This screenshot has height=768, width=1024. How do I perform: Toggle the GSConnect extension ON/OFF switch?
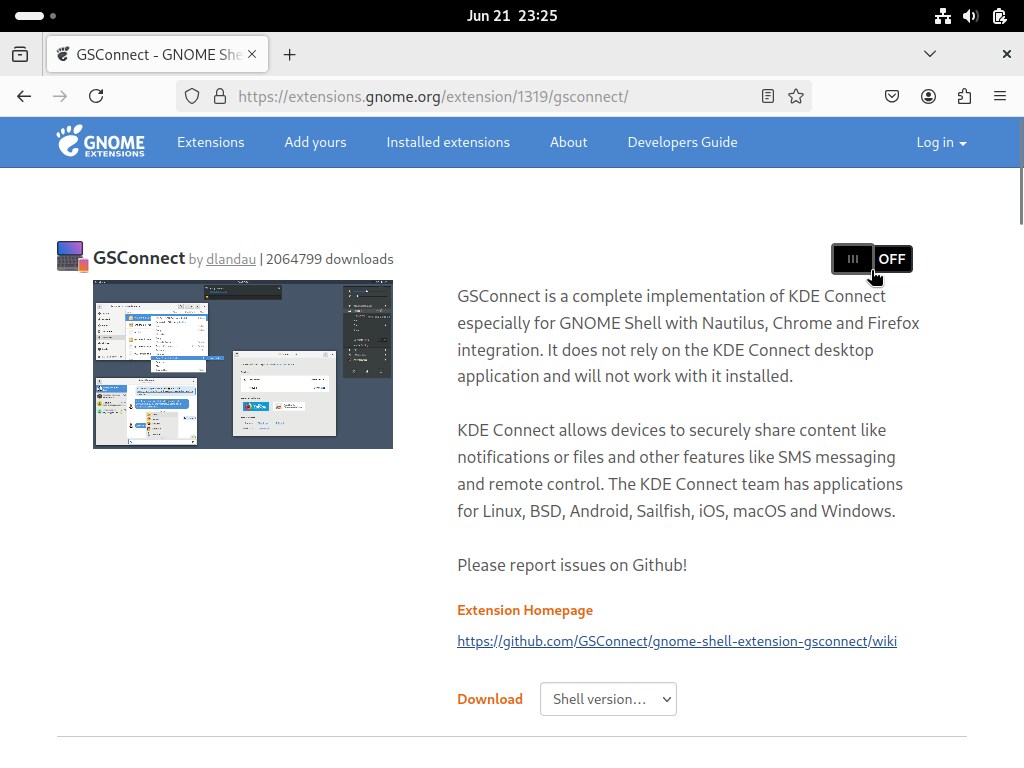coord(872,259)
